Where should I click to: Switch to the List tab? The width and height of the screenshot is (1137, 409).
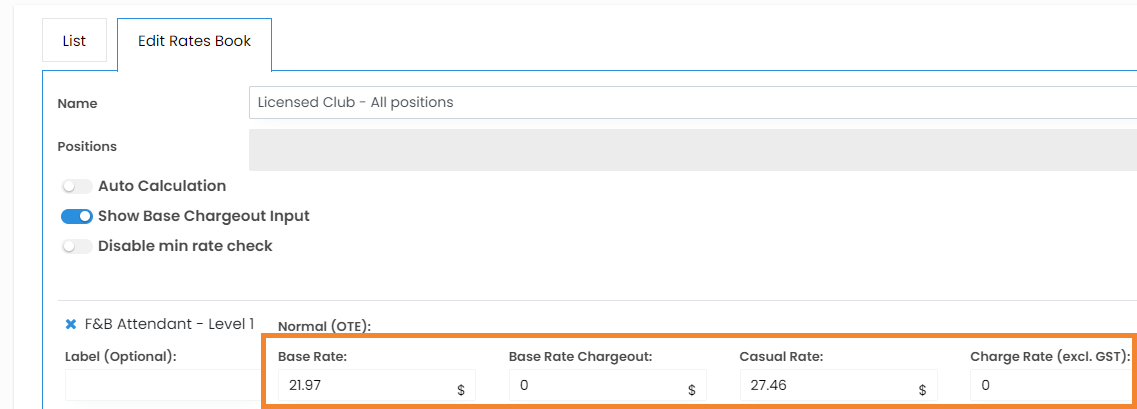click(74, 41)
